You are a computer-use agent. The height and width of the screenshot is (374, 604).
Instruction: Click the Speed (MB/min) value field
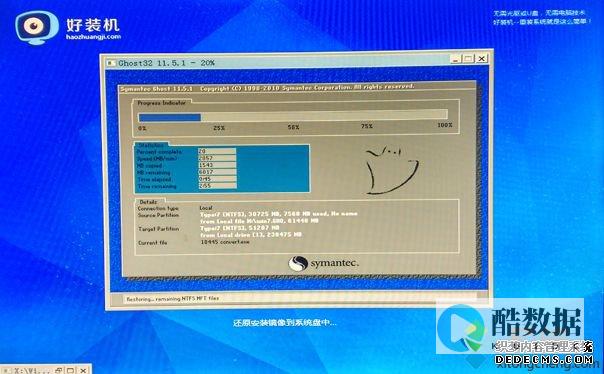pyautogui.click(x=217, y=158)
